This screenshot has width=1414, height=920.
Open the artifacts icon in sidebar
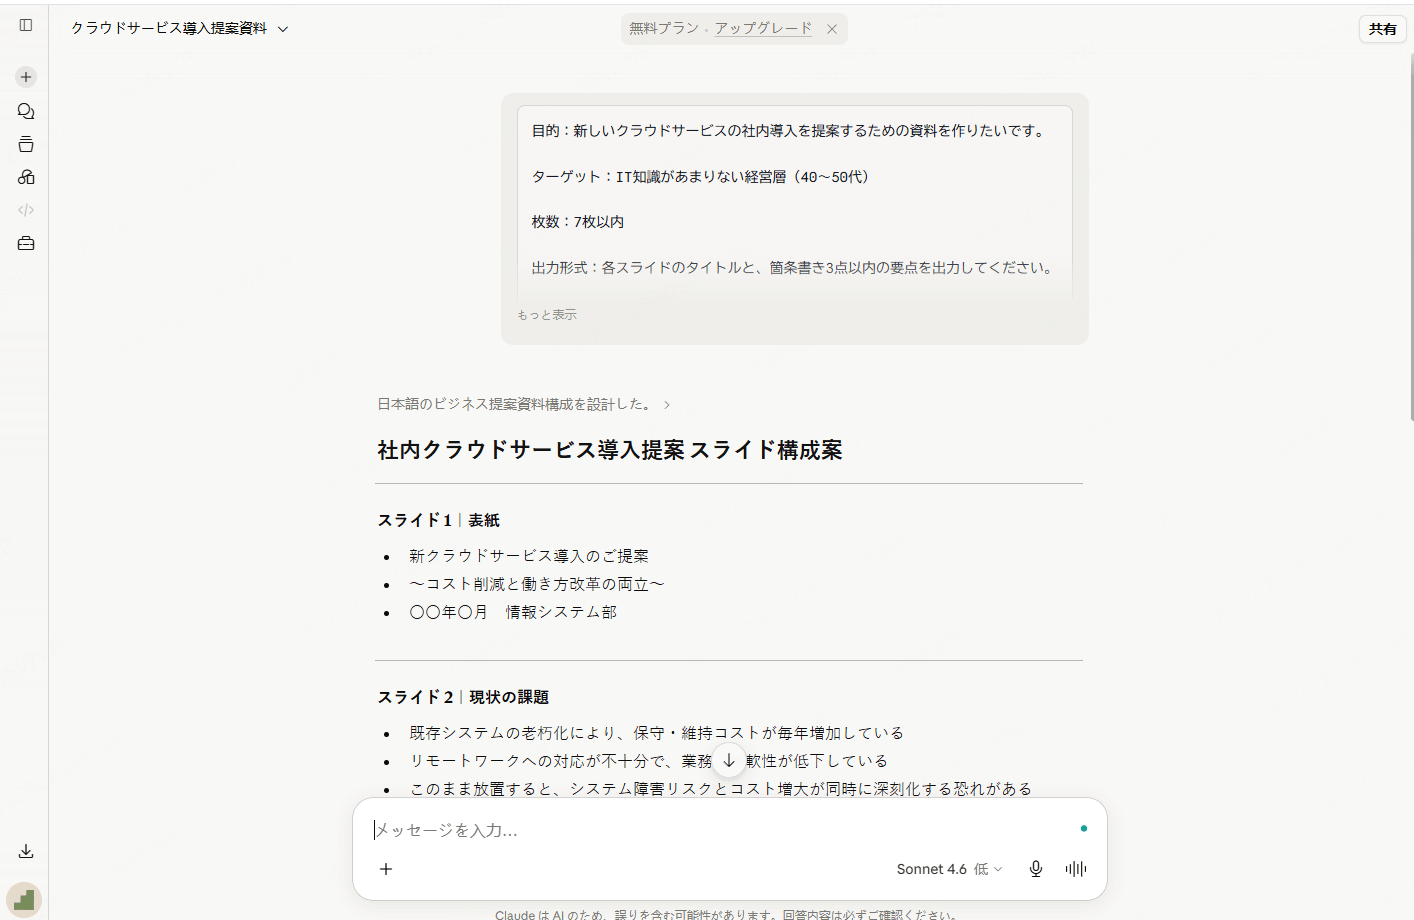26,177
